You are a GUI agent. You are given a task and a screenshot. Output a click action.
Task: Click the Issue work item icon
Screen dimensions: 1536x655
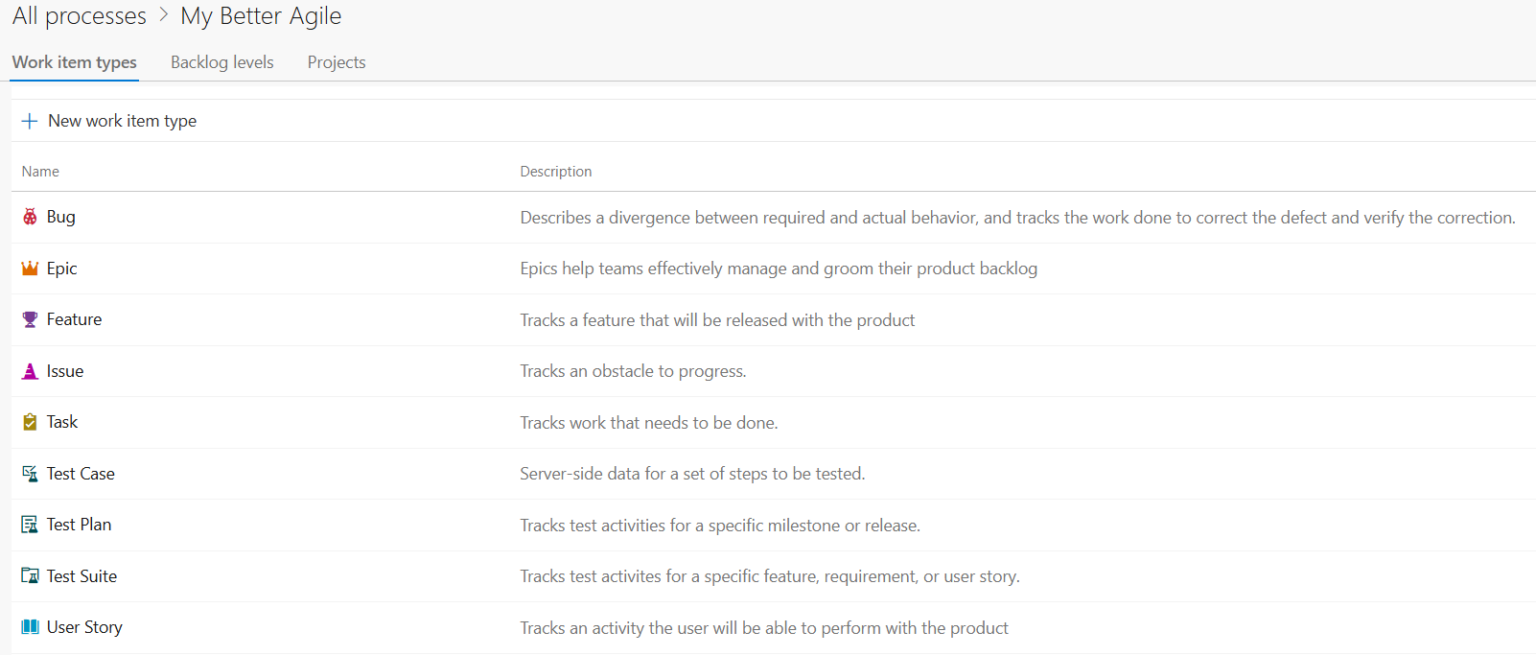pos(28,370)
